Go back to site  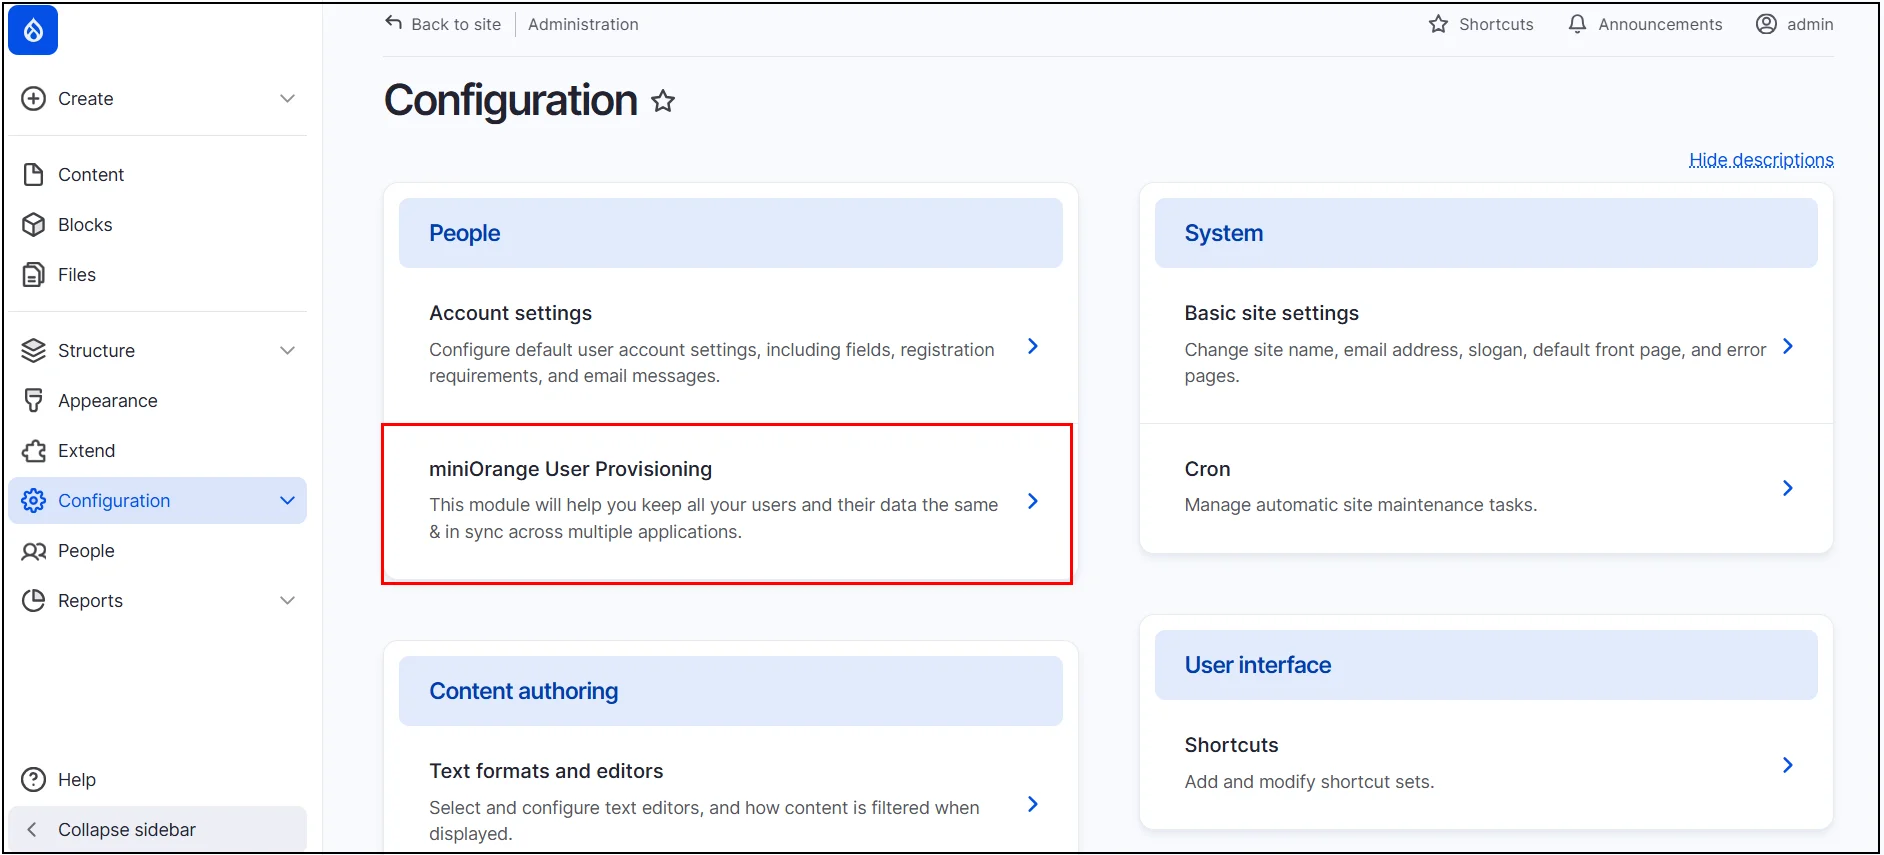pyautogui.click(x=443, y=24)
